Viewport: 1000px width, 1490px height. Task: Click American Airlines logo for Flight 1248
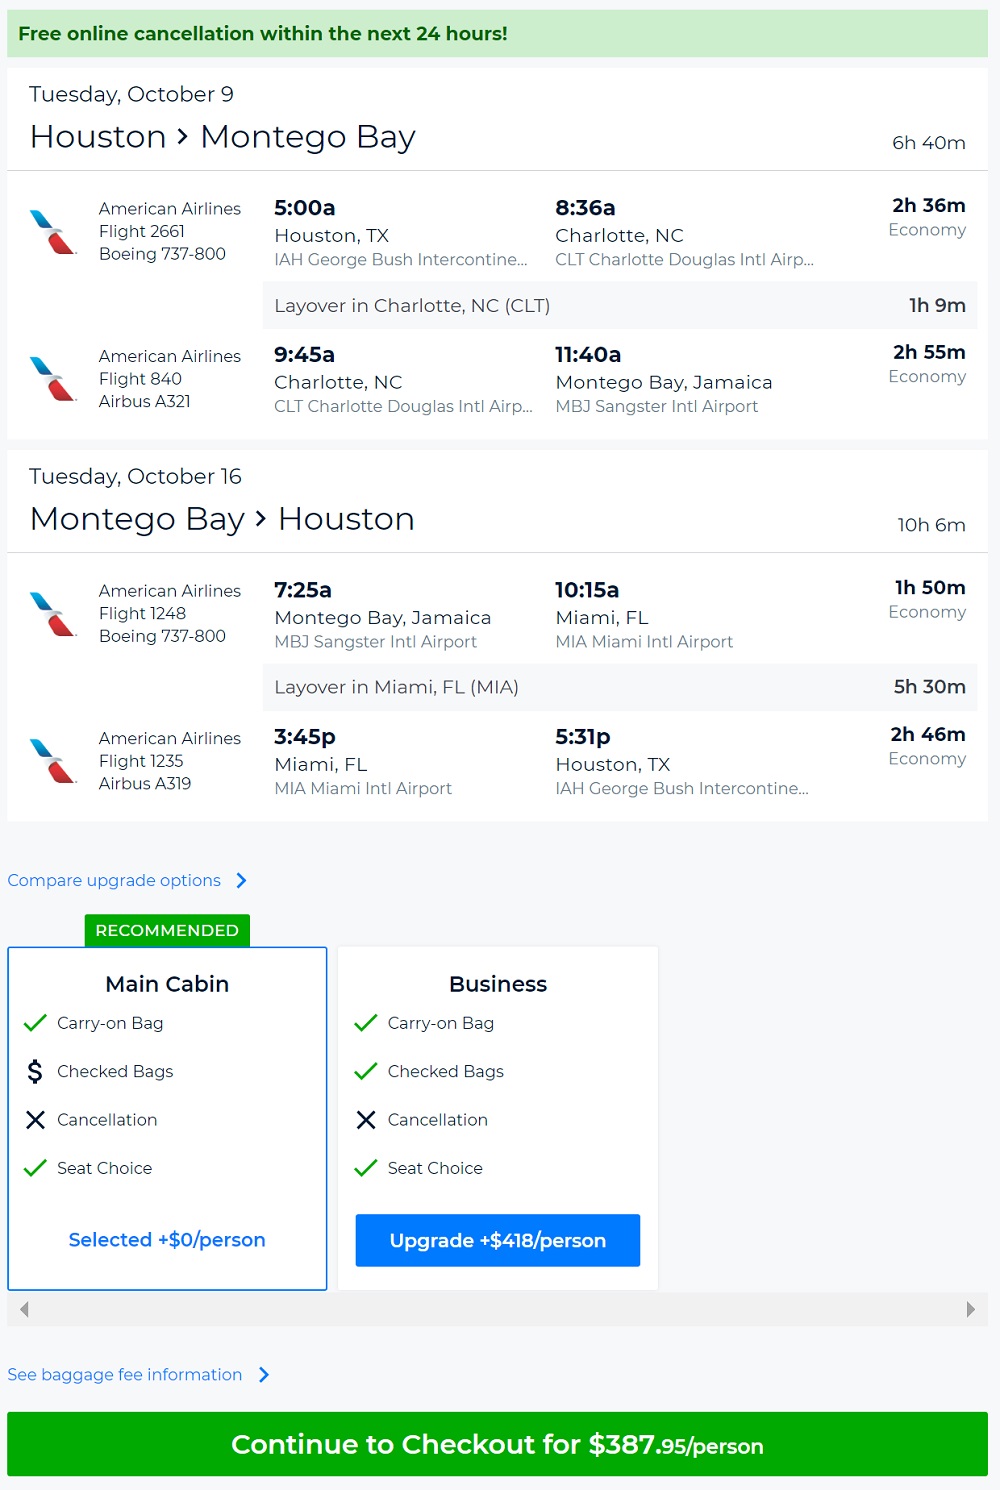coord(53,614)
